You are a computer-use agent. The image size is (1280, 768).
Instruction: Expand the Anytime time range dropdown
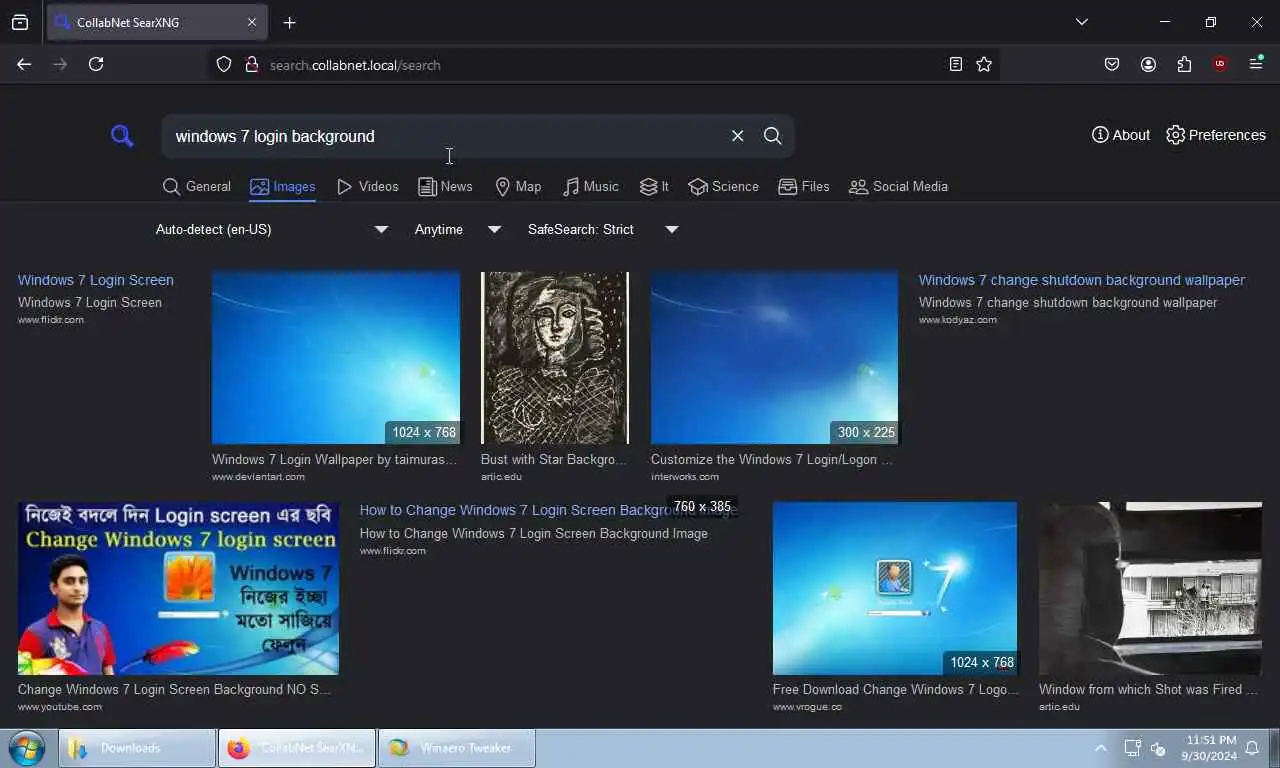point(457,229)
